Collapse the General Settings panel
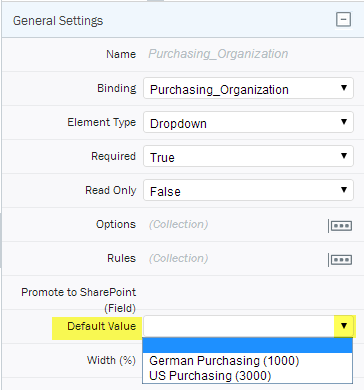The image size is (364, 390). [x=343, y=20]
